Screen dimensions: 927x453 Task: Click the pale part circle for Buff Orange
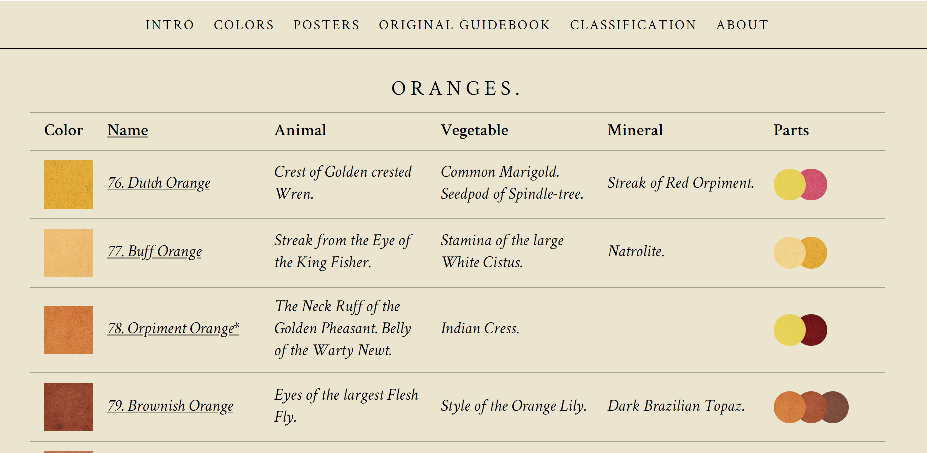[786, 252]
